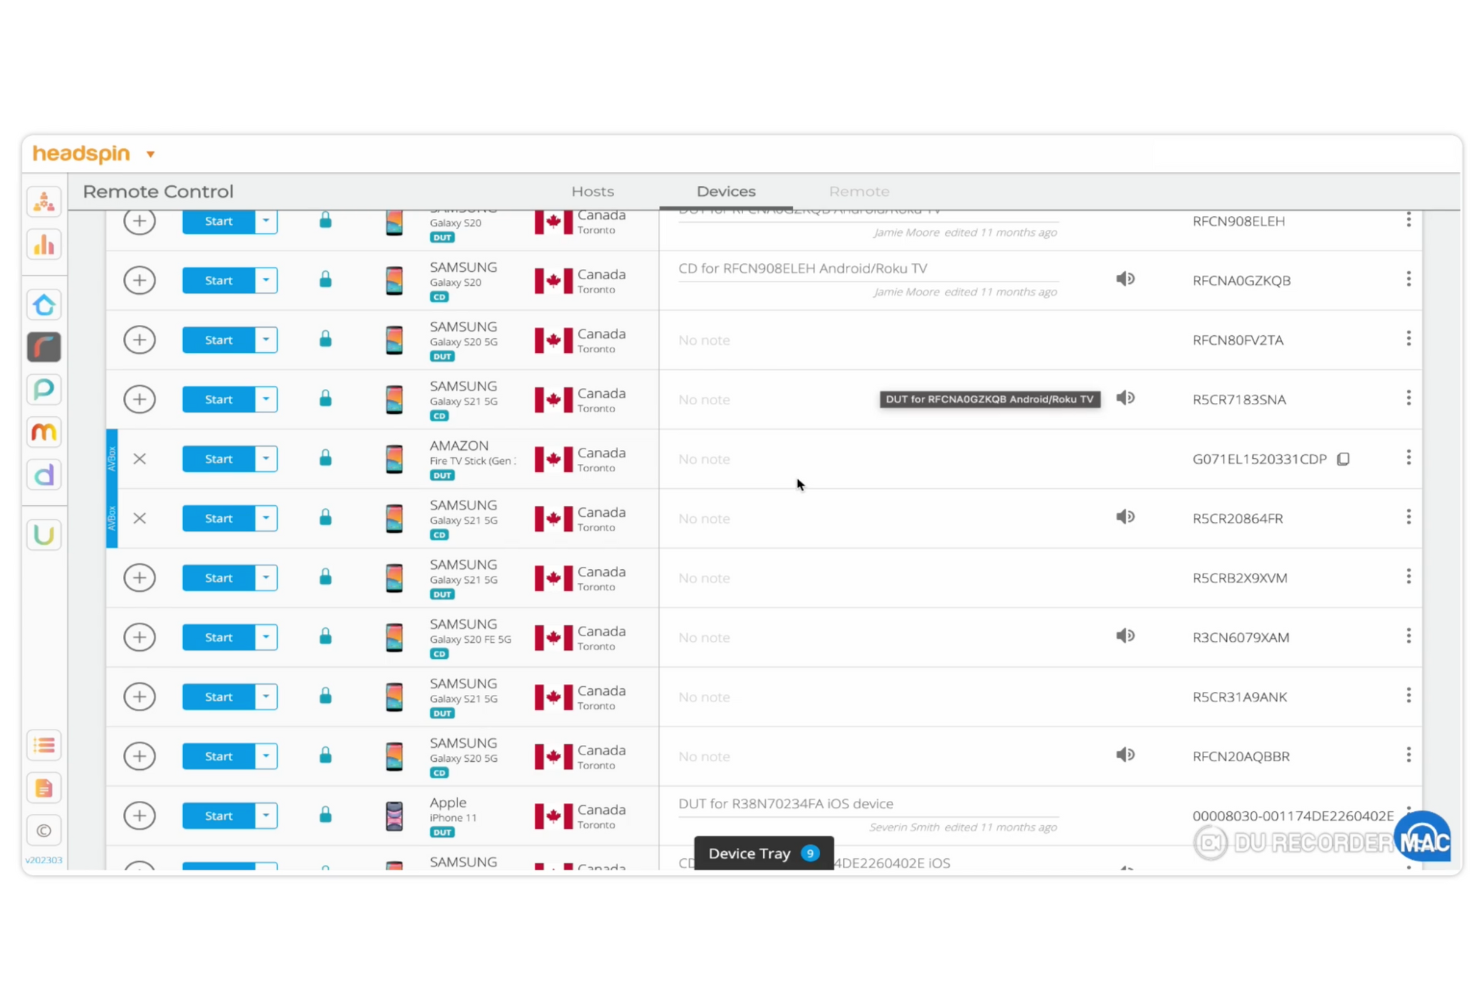Open the bar chart analytics sidebar icon
The width and height of the screenshot is (1480, 987).
44,244
